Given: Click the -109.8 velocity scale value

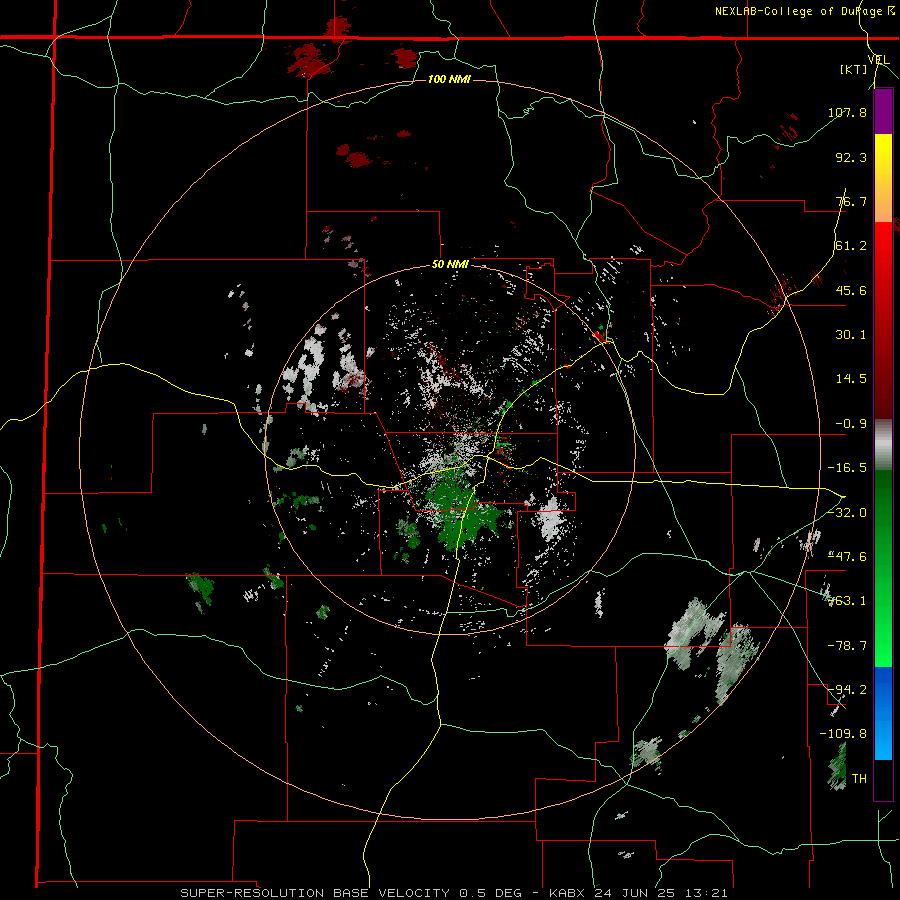Looking at the screenshot, I should click(x=843, y=734).
